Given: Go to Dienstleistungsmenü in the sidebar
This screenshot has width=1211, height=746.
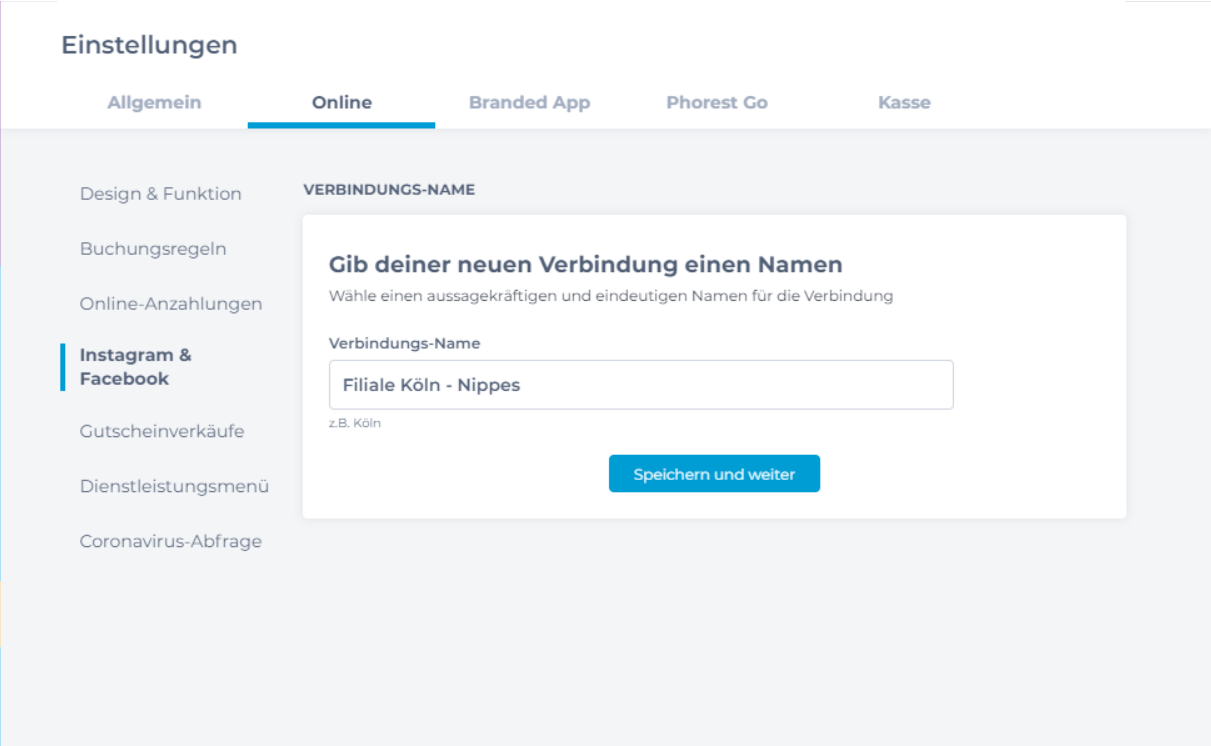Looking at the screenshot, I should click(174, 487).
